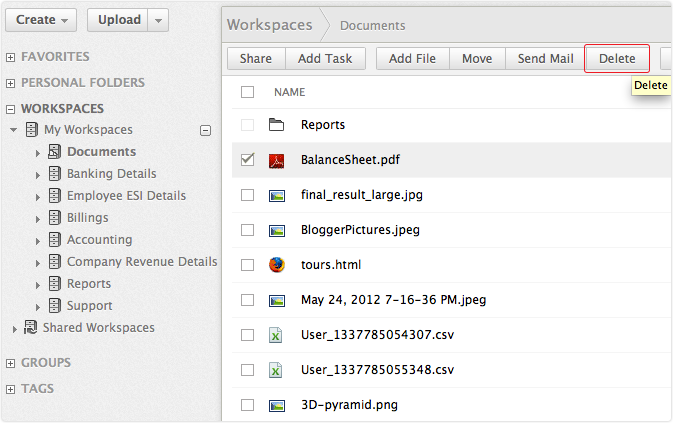Select Billings in the sidebar tree
Screen dimensions: 674x424
(x=88, y=218)
